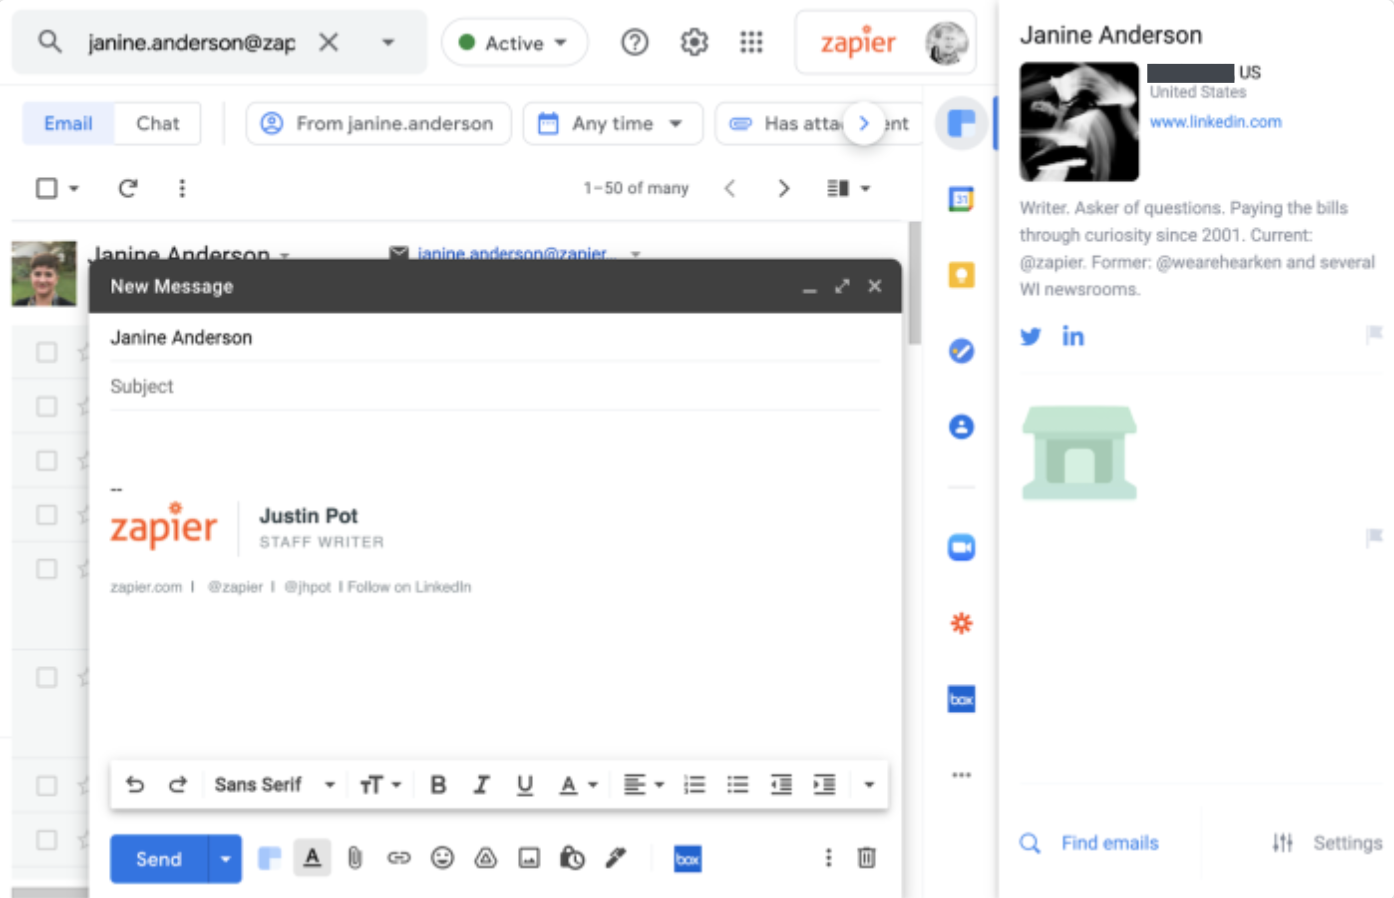This screenshot has height=898, width=1394.
Task: Click Find emails in the sidebar
Action: 1089,843
